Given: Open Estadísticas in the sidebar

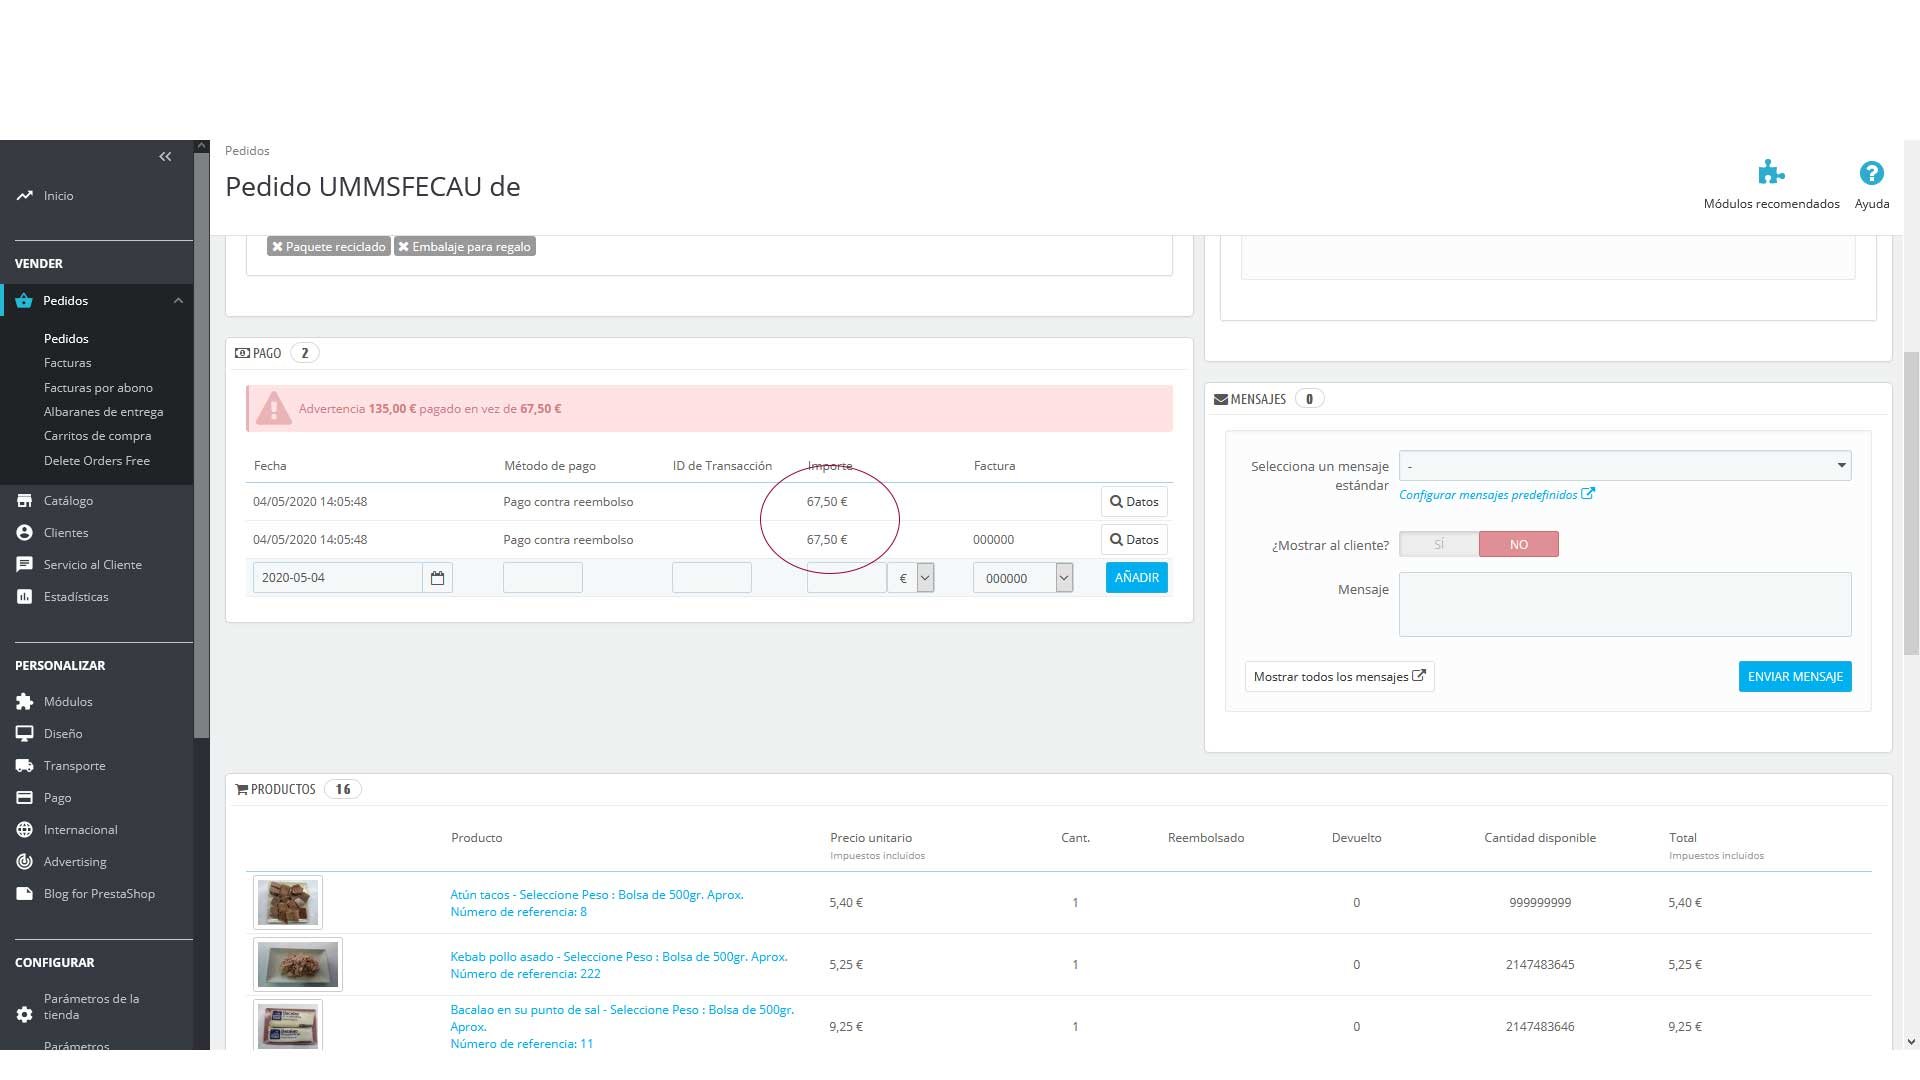Looking at the screenshot, I should click(76, 596).
